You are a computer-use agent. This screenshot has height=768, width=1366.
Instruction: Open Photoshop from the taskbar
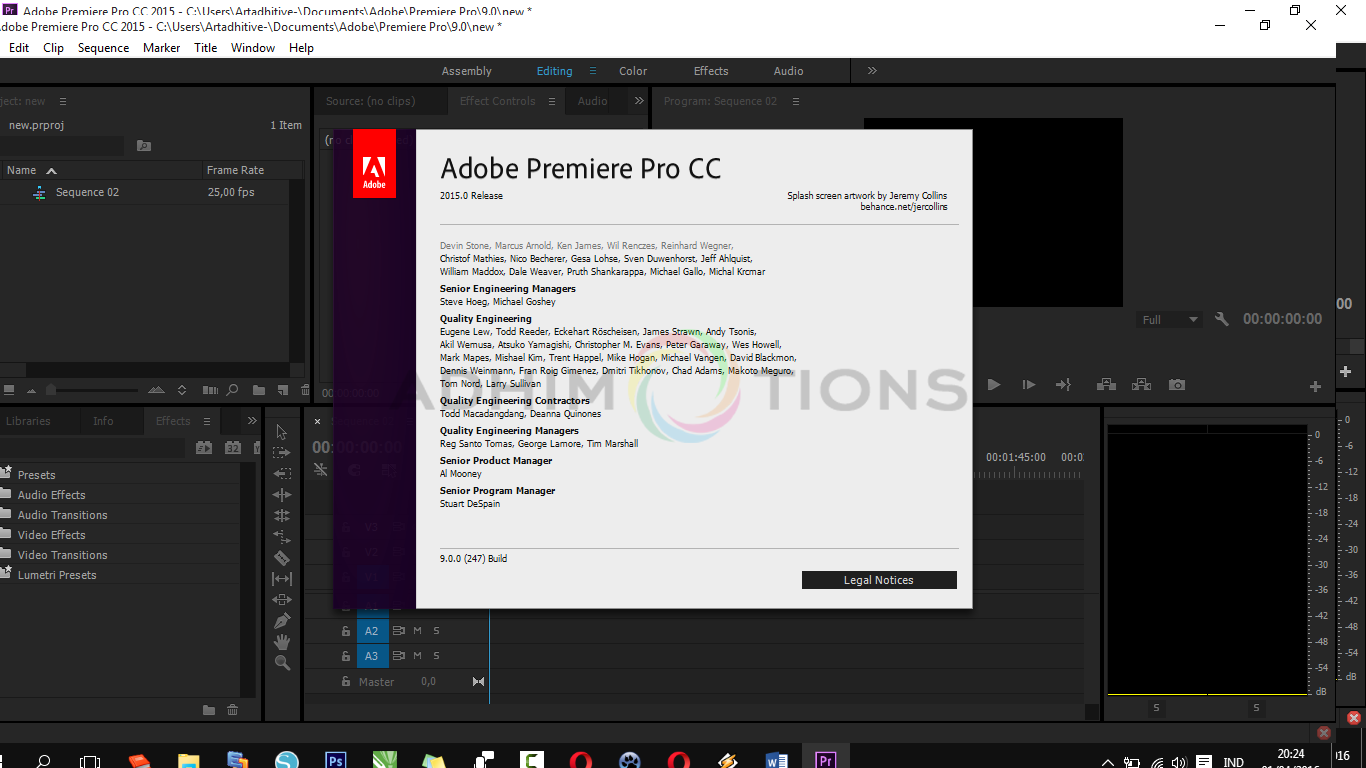point(336,760)
